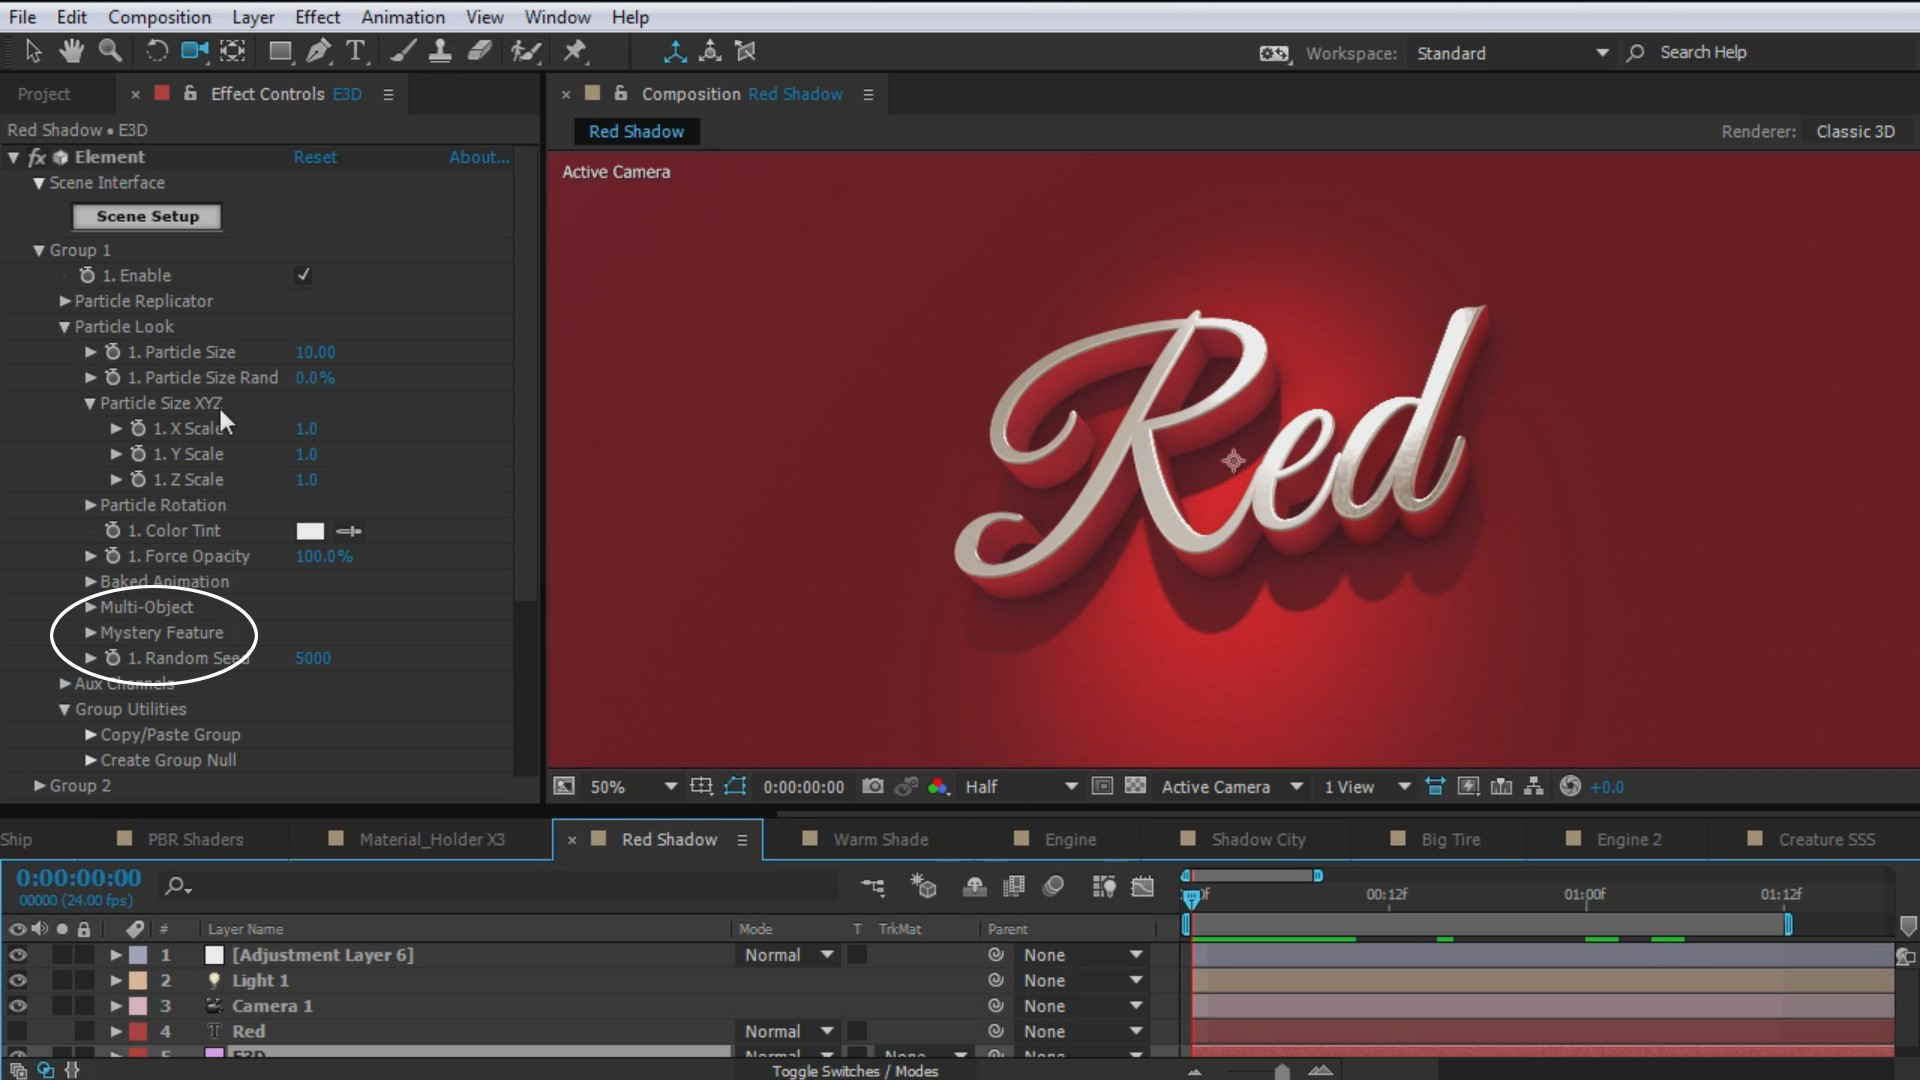Viewport: 1920px width, 1080px height.
Task: Select the Horizontal Type tool
Action: 356,51
